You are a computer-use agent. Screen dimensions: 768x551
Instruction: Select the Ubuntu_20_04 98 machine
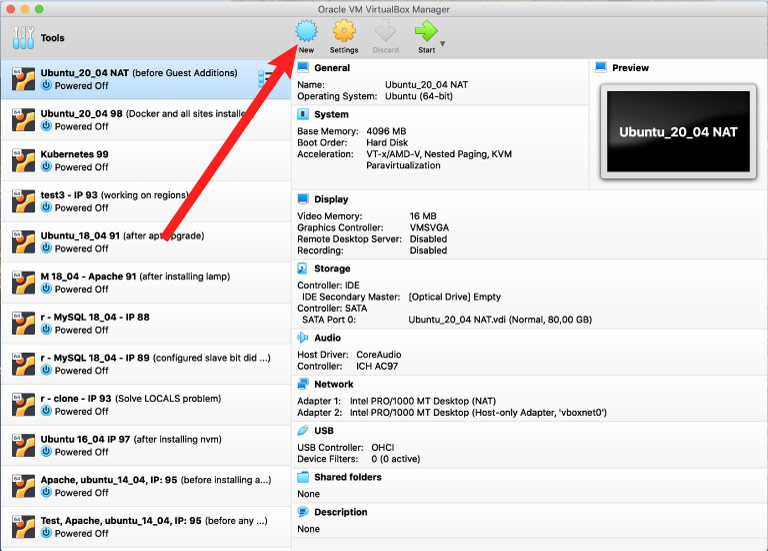point(146,120)
